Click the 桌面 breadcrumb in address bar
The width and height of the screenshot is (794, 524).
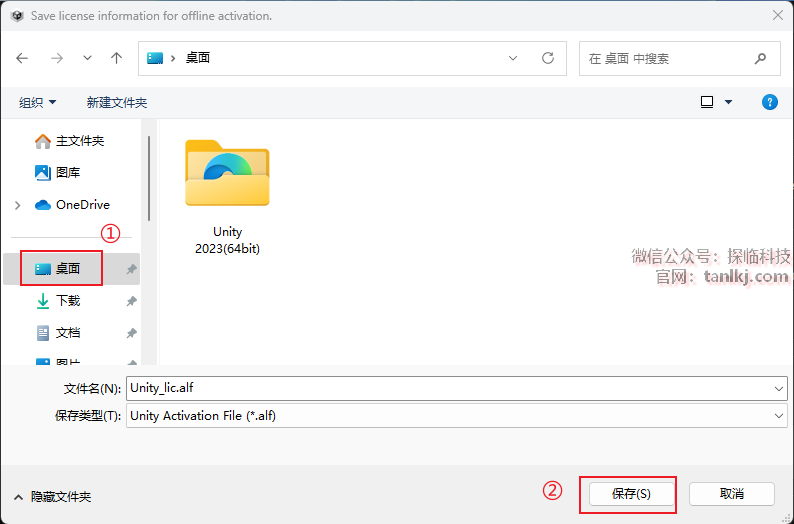pyautogui.click(x=197, y=58)
